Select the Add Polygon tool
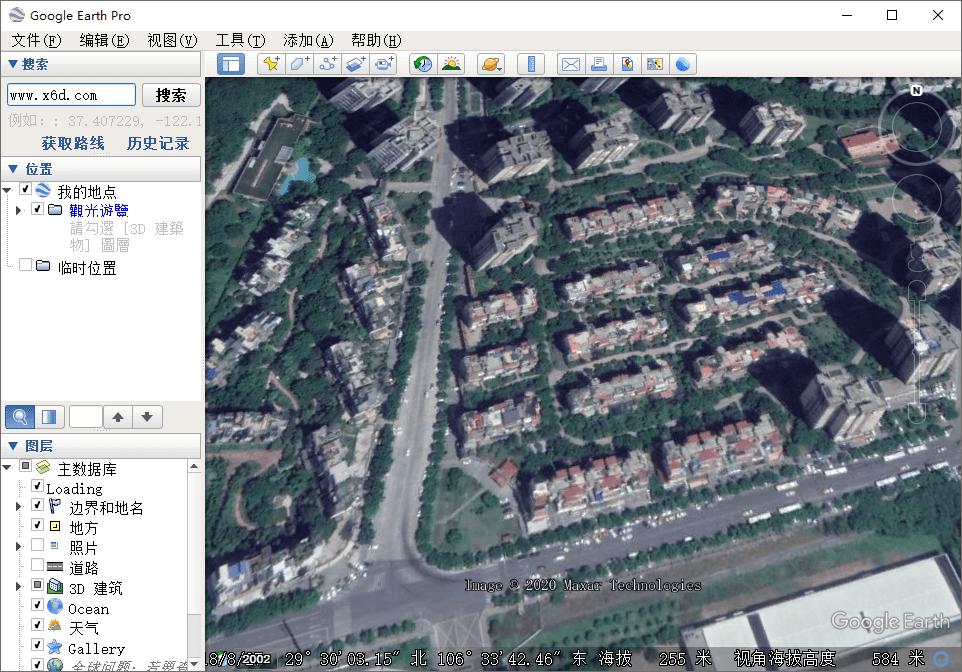This screenshot has width=962, height=672. point(299,64)
